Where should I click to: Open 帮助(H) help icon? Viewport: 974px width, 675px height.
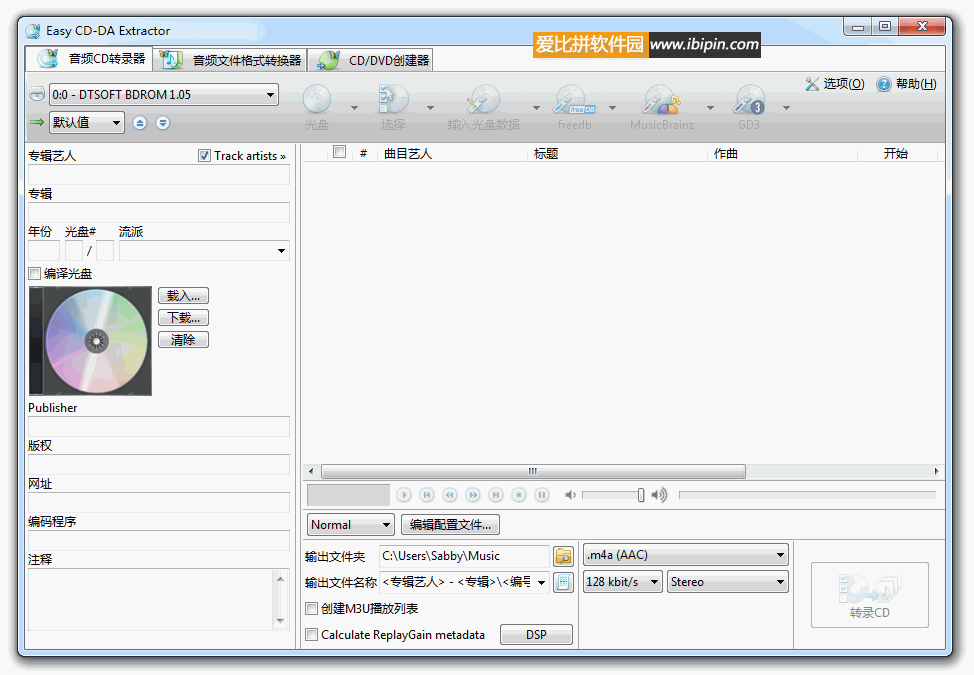(x=906, y=84)
